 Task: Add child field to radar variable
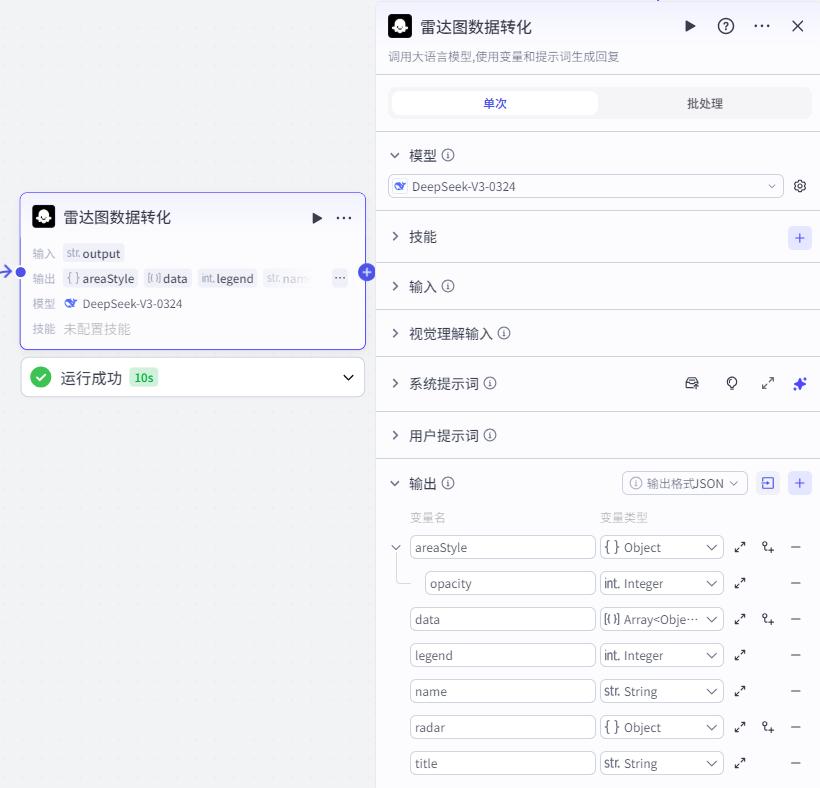[767, 727]
